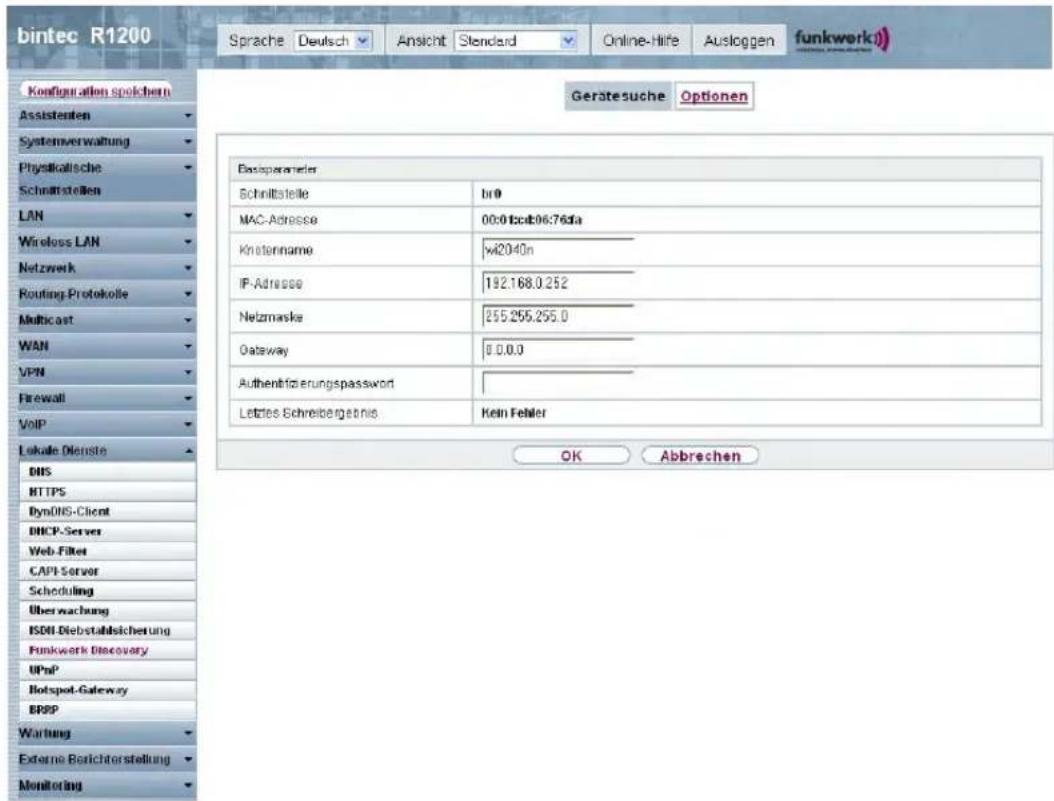Viewport: 1054px width, 801px height.
Task: Click the 'Letztes Schreibergebnis' label
Action: pyautogui.click(x=308, y=413)
